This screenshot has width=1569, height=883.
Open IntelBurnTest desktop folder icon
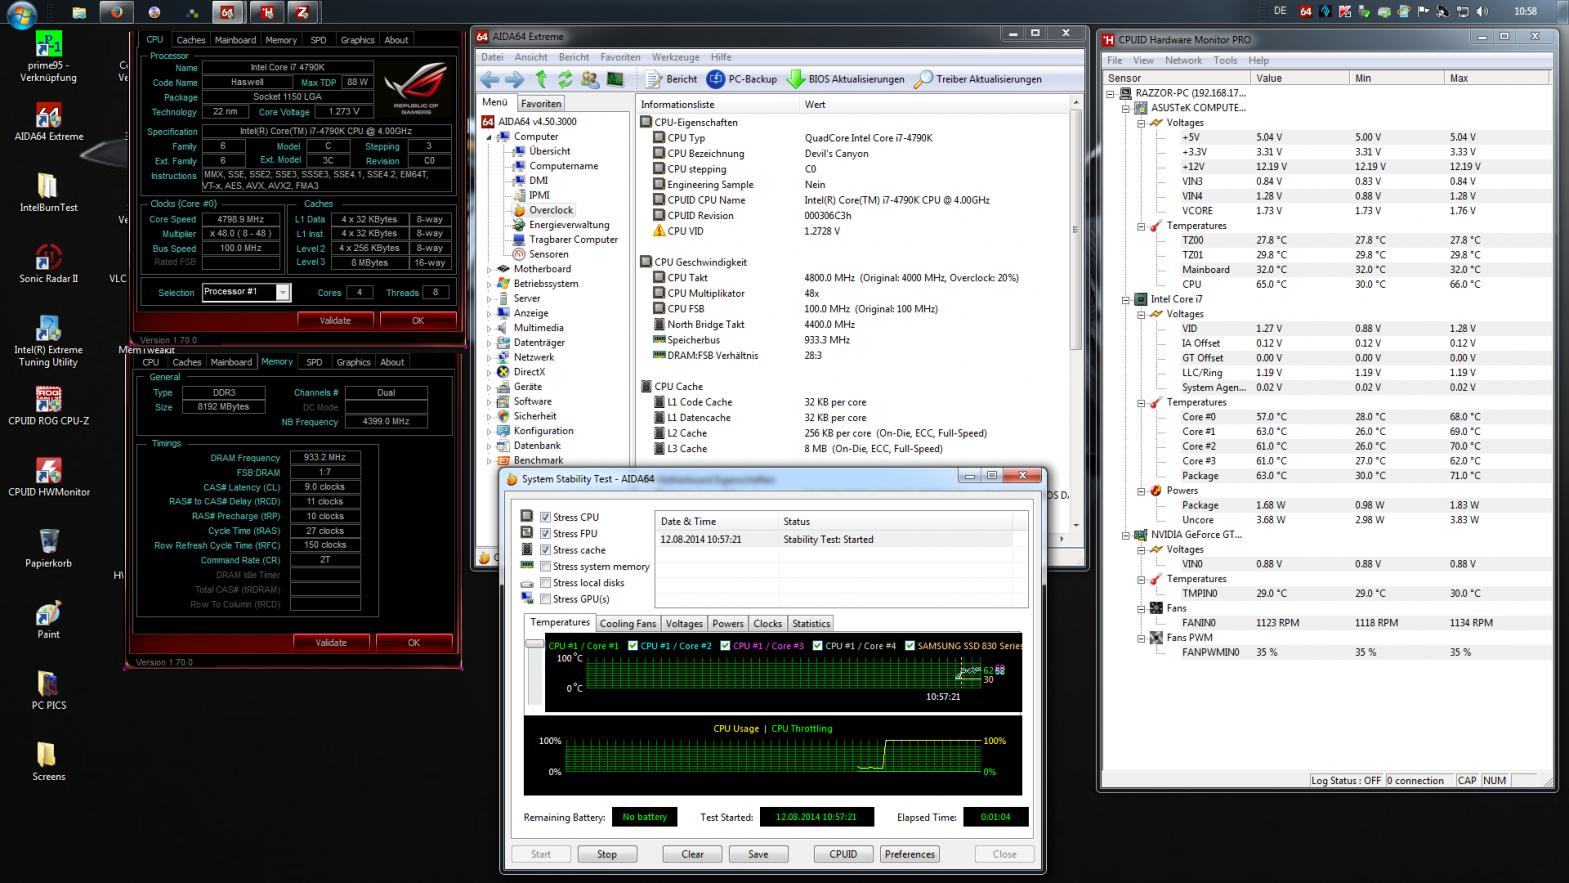point(48,193)
